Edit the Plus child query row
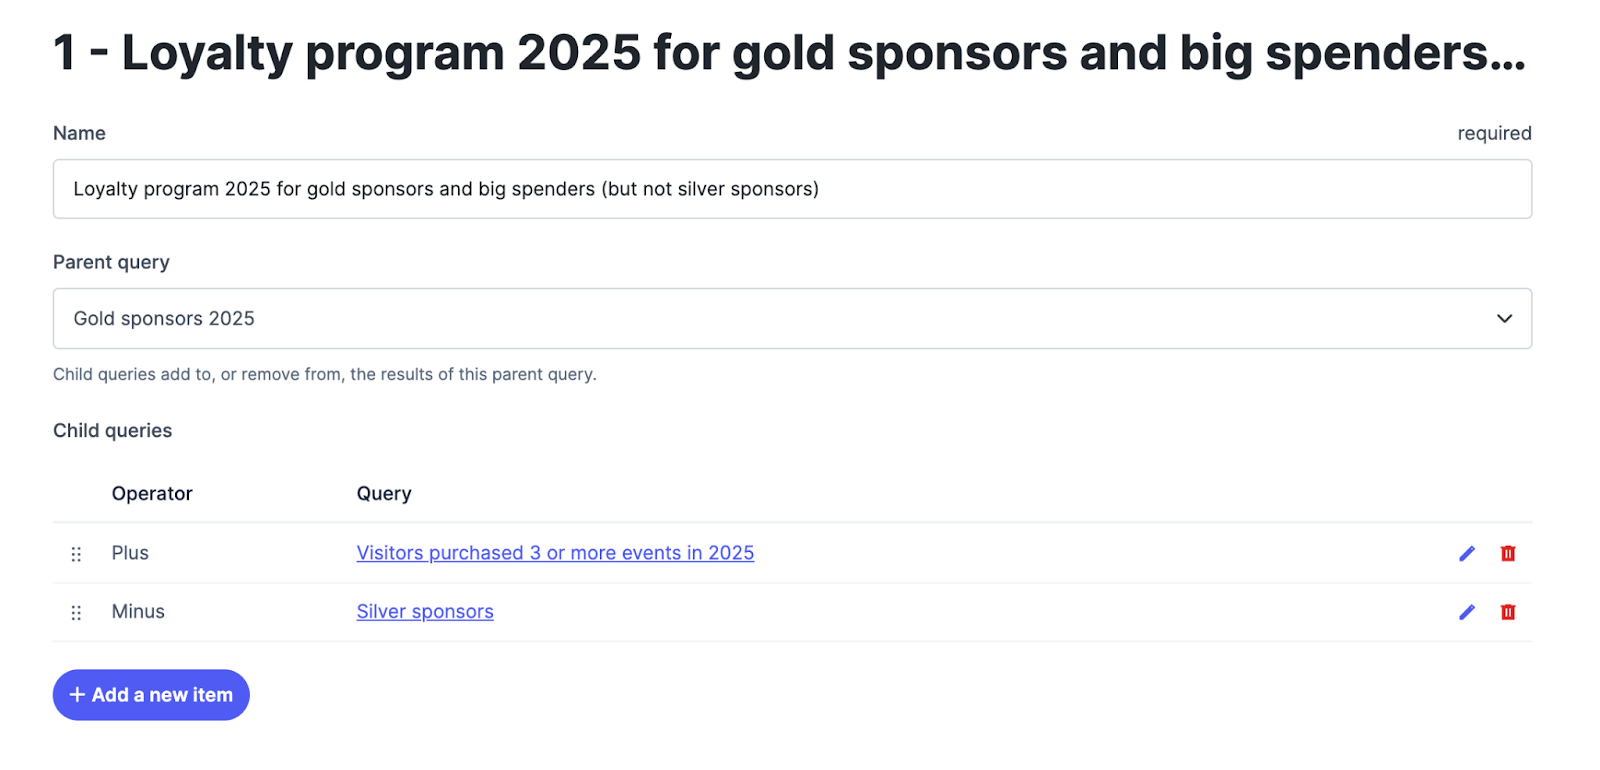1600x770 pixels. (1467, 553)
